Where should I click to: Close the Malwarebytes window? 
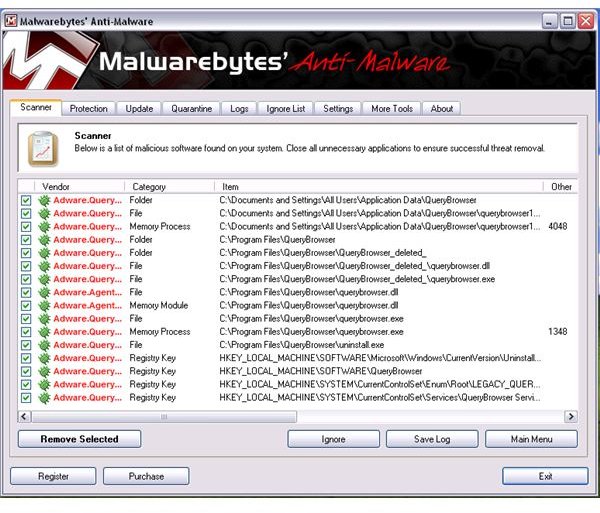pos(585,21)
